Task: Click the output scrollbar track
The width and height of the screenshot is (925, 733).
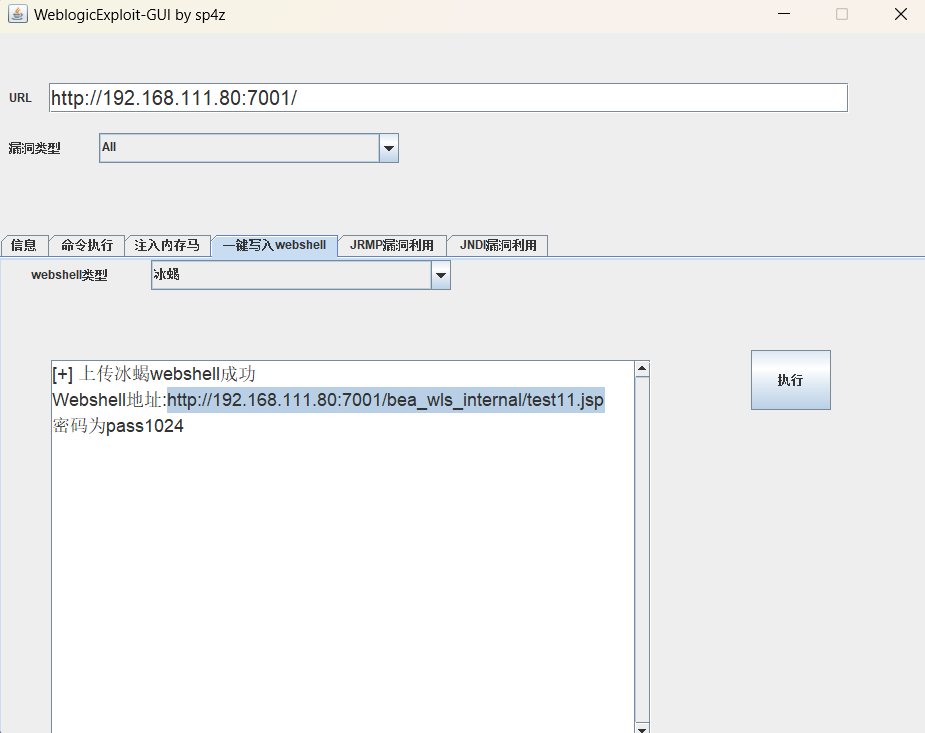Action: click(642, 548)
